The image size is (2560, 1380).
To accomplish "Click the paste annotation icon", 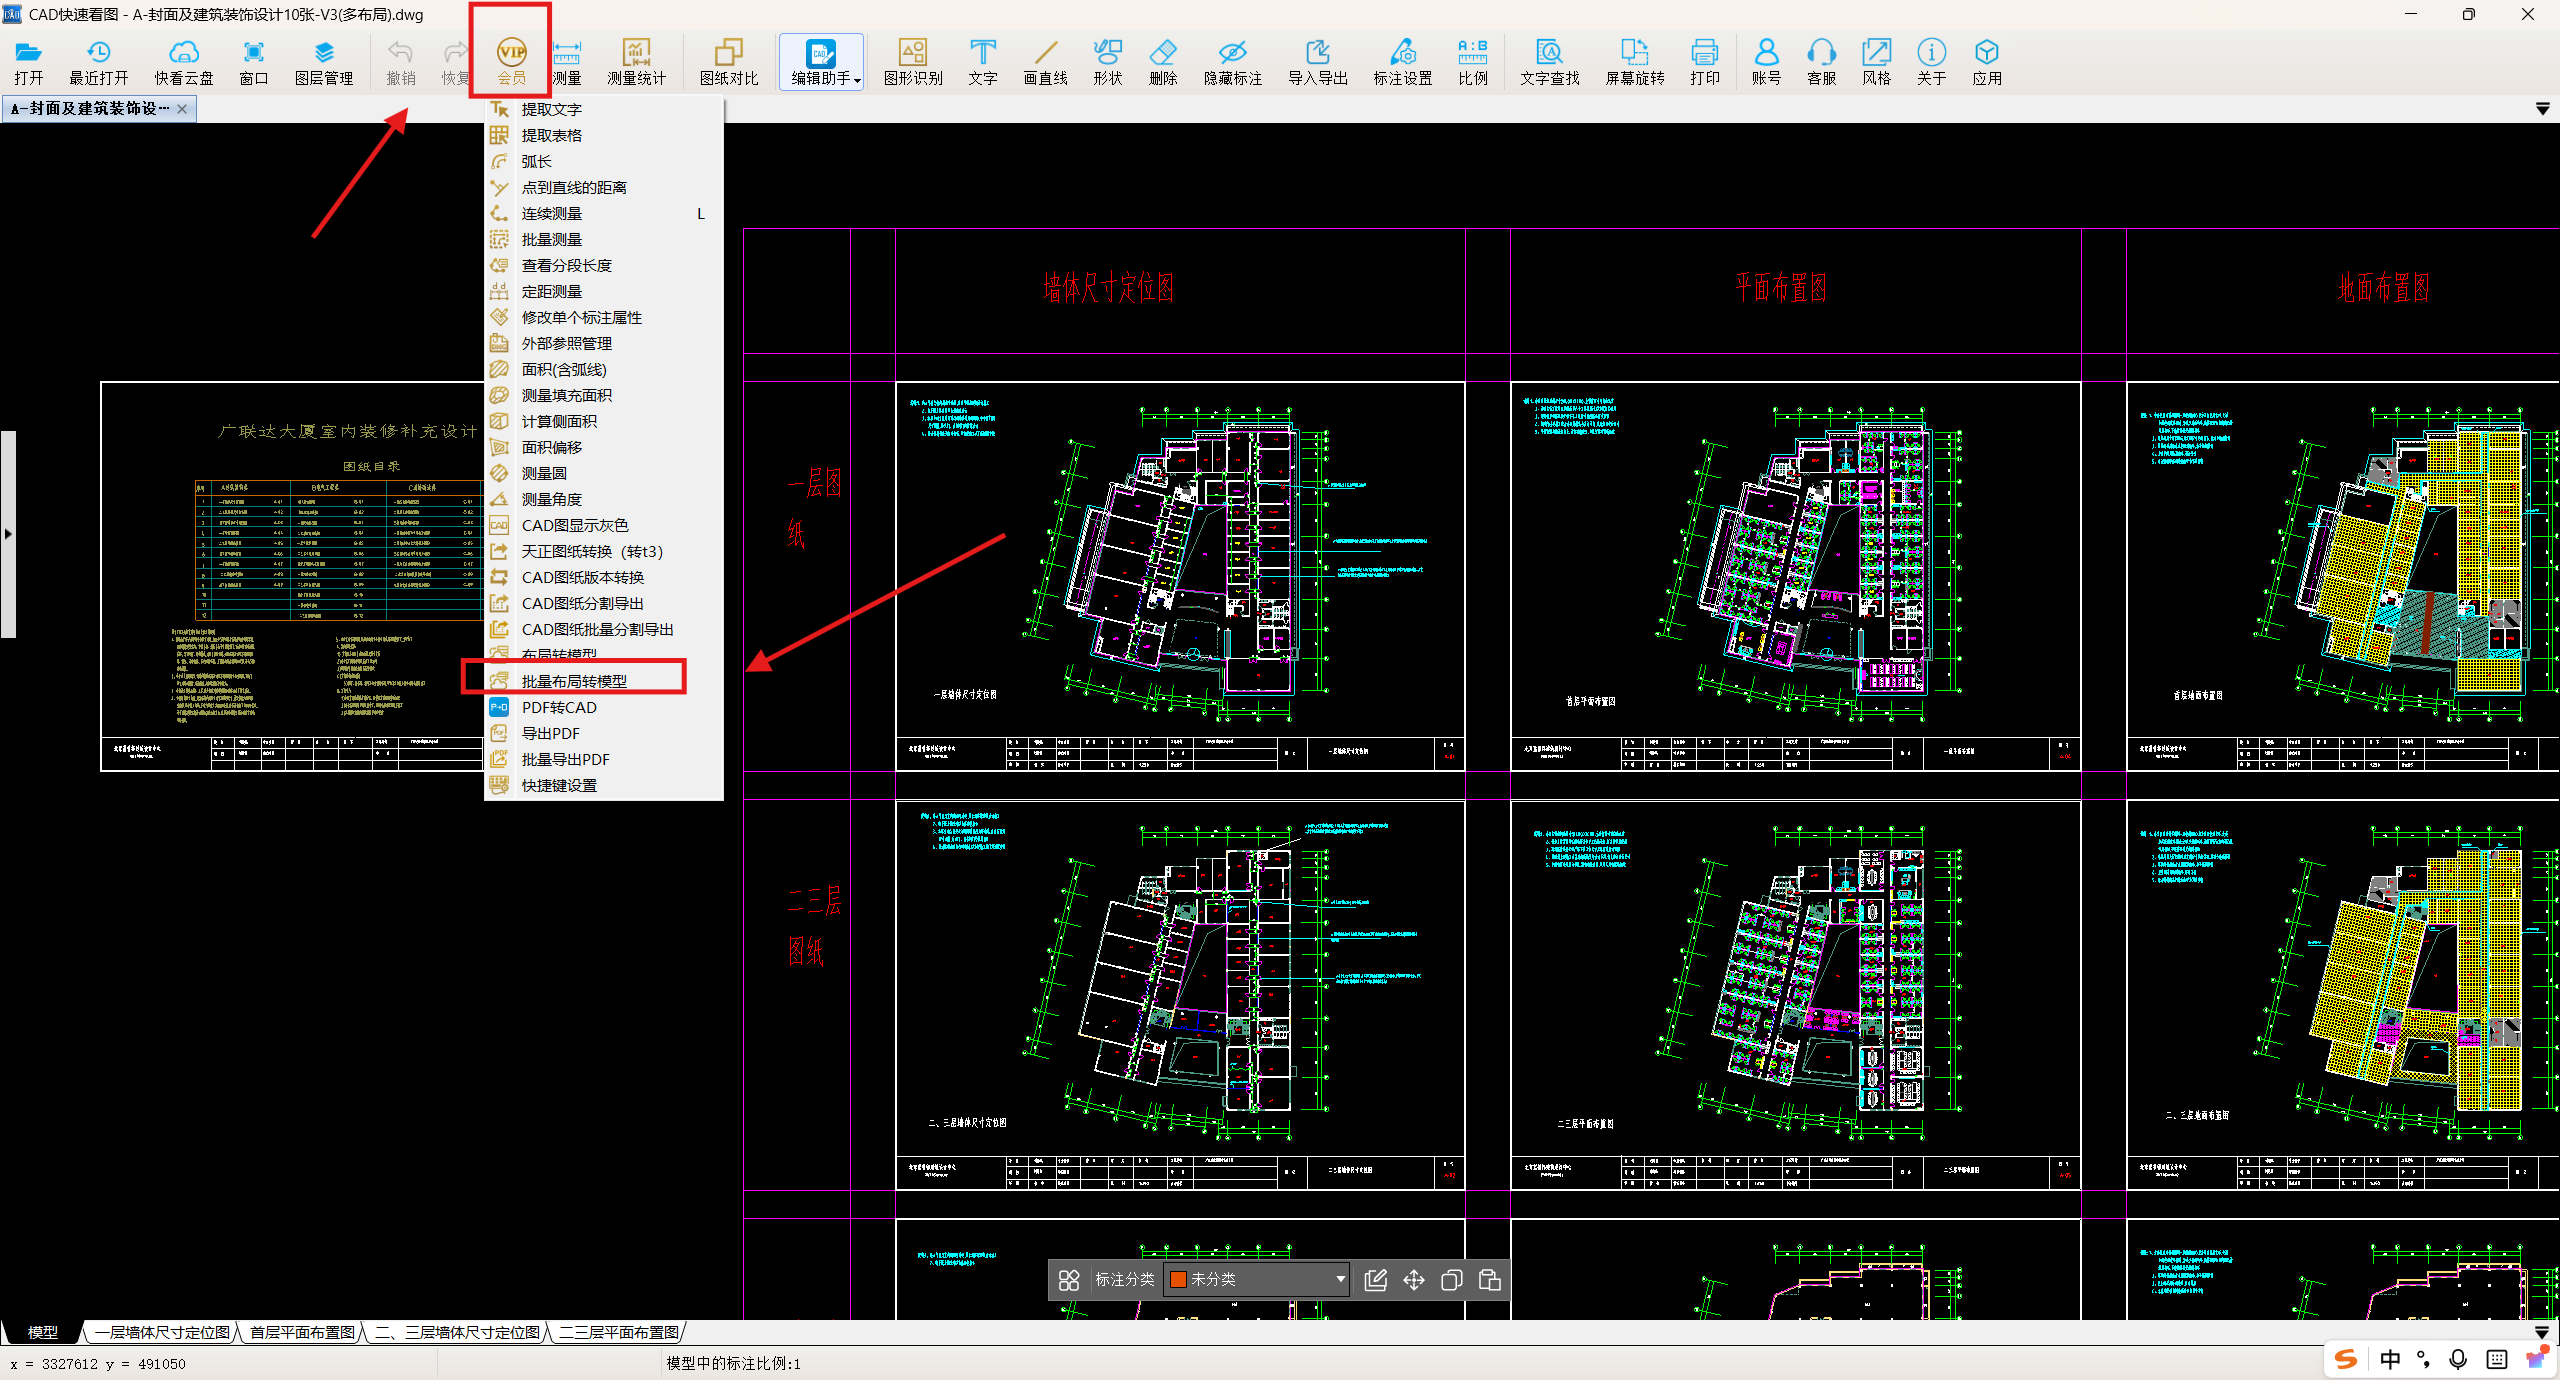I will click(1490, 1280).
